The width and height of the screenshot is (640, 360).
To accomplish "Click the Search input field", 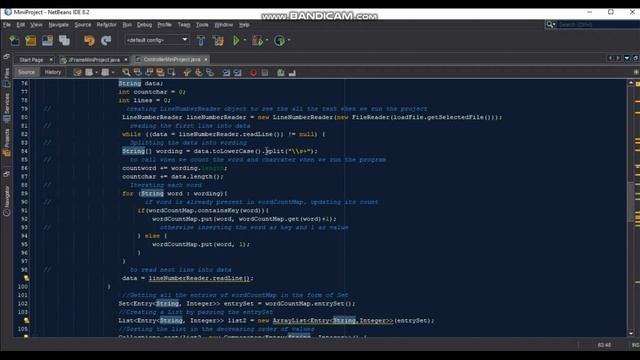I will pyautogui.click(x=598, y=25).
